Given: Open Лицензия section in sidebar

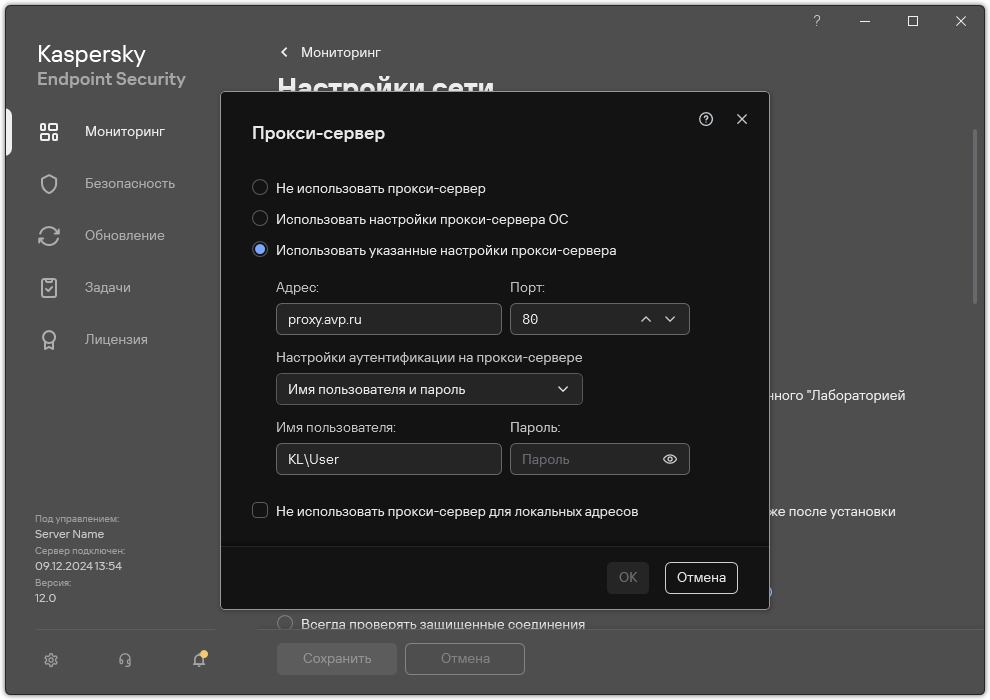Looking at the screenshot, I should tap(116, 340).
